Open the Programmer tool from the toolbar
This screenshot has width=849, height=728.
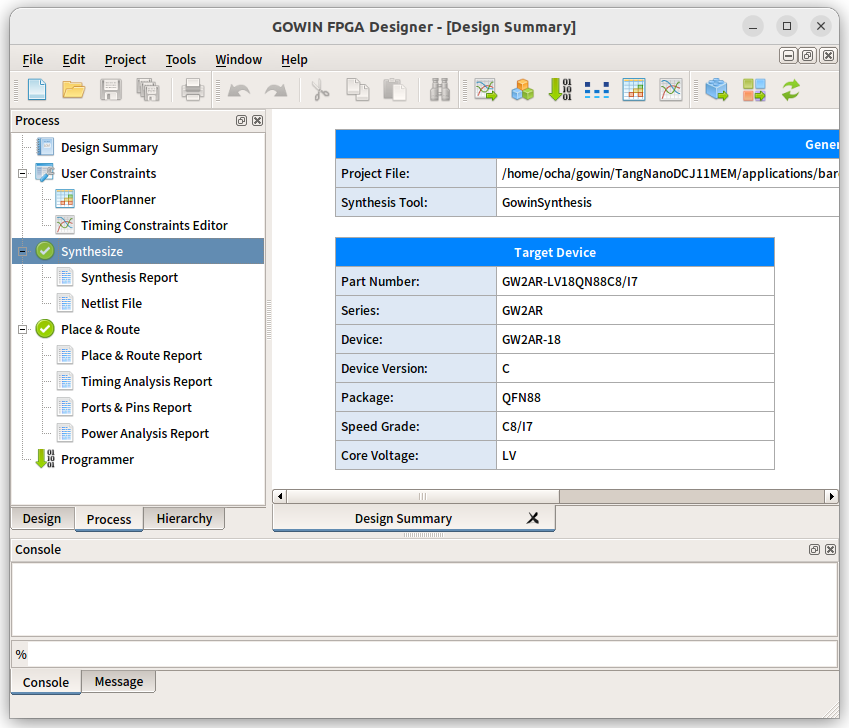pos(560,90)
